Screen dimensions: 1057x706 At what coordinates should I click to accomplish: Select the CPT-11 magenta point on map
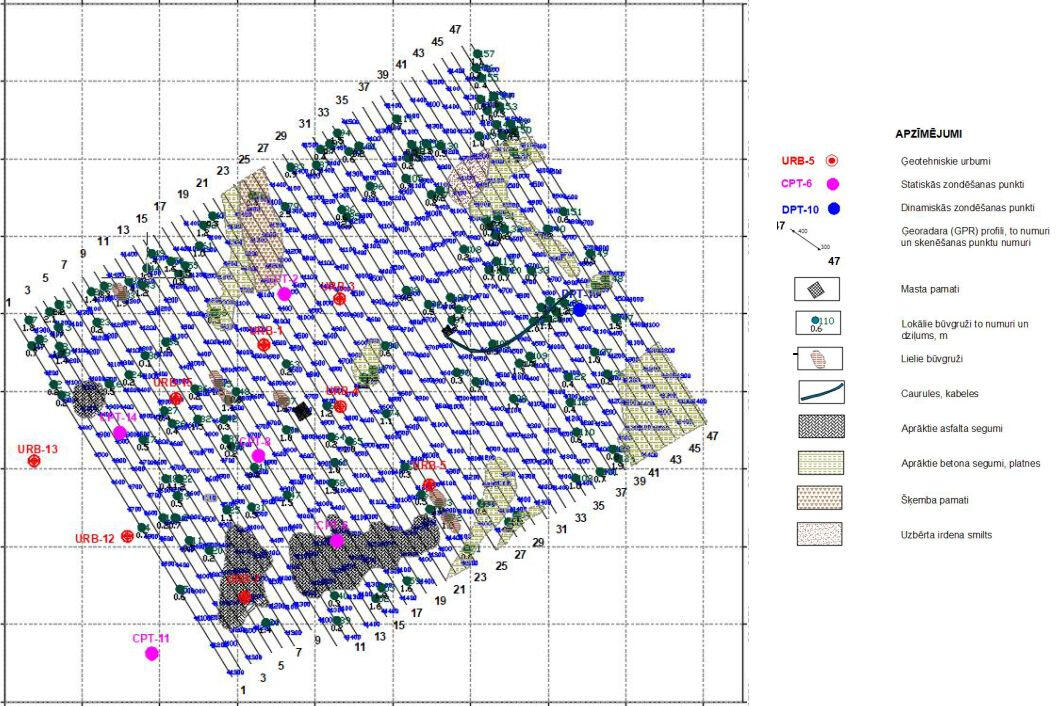152,653
